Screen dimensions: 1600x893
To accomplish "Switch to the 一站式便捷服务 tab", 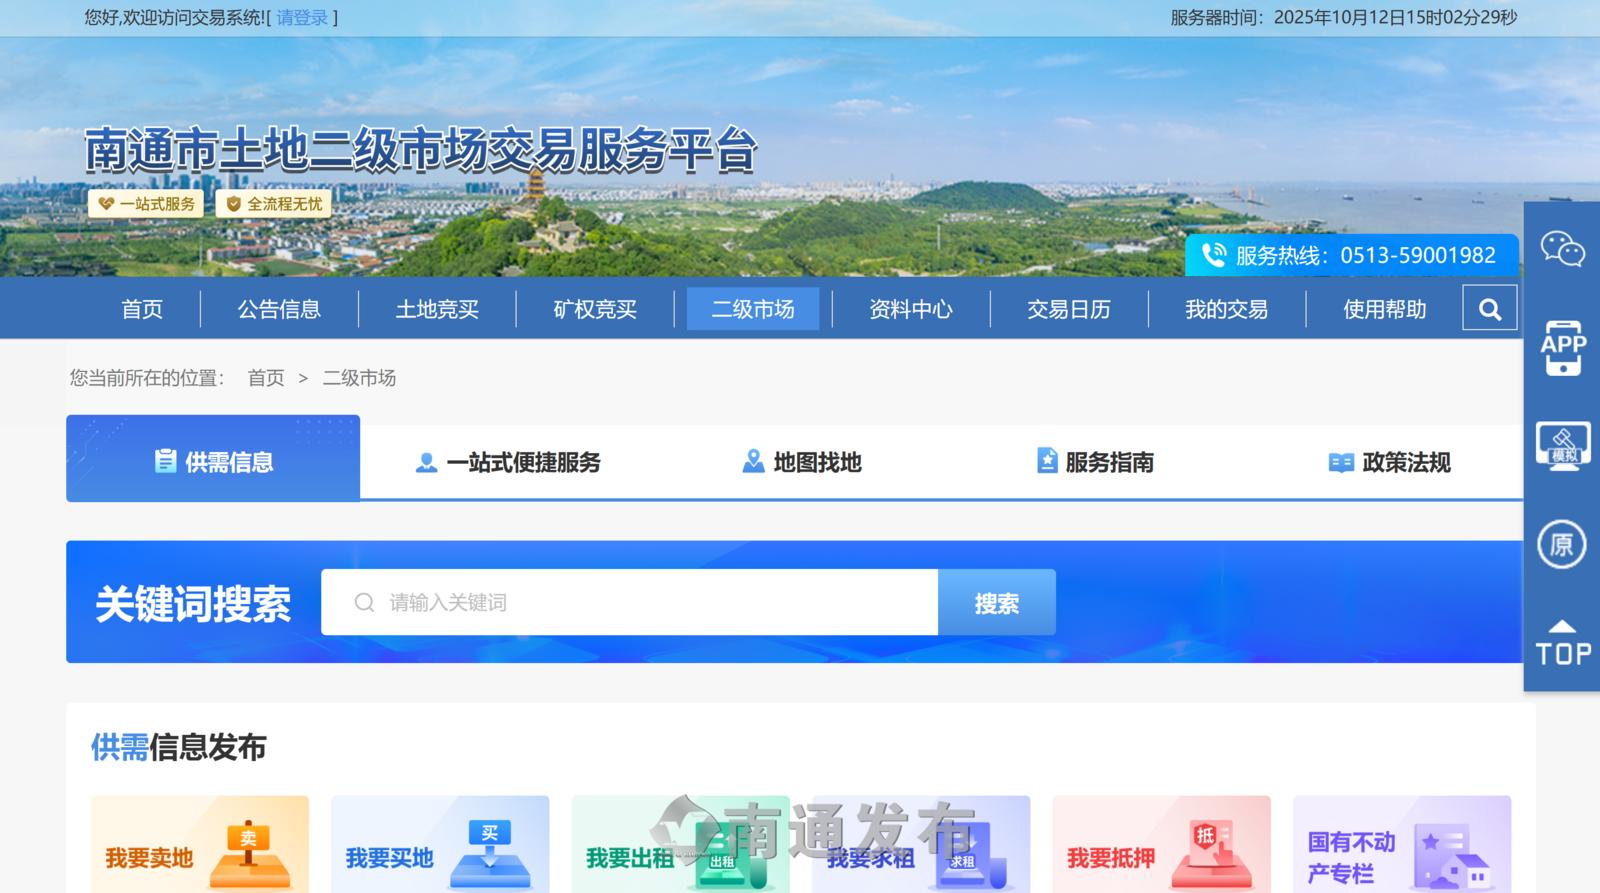I will (508, 462).
